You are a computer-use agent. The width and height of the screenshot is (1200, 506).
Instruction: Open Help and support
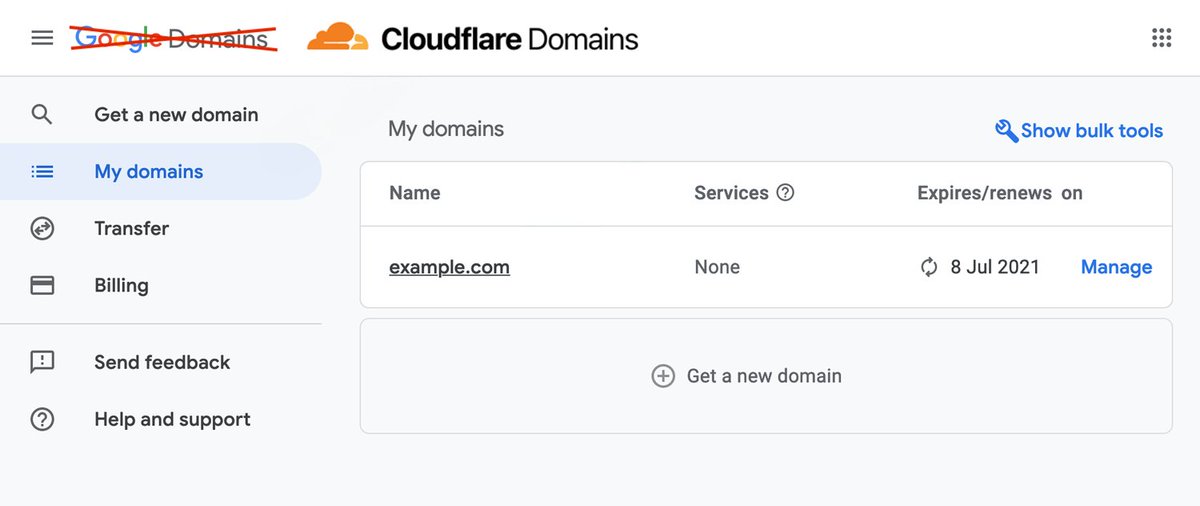click(172, 419)
